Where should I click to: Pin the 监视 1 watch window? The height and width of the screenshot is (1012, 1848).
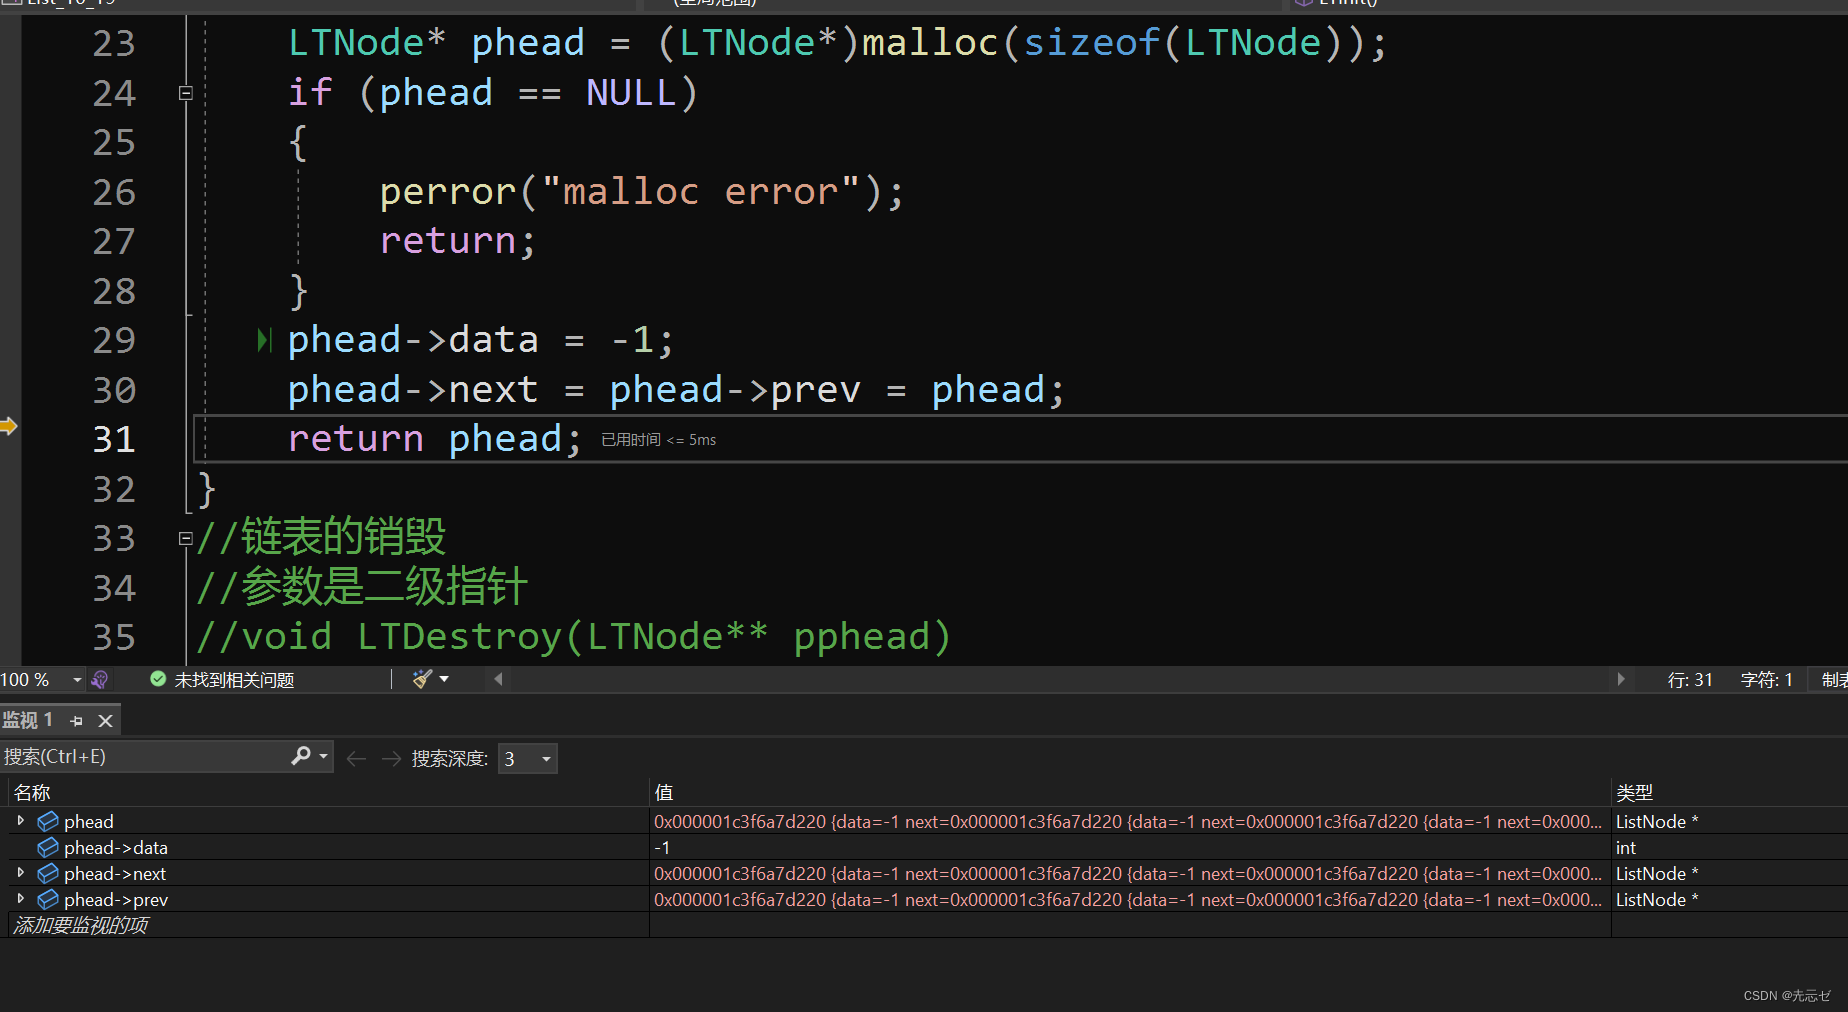[77, 720]
